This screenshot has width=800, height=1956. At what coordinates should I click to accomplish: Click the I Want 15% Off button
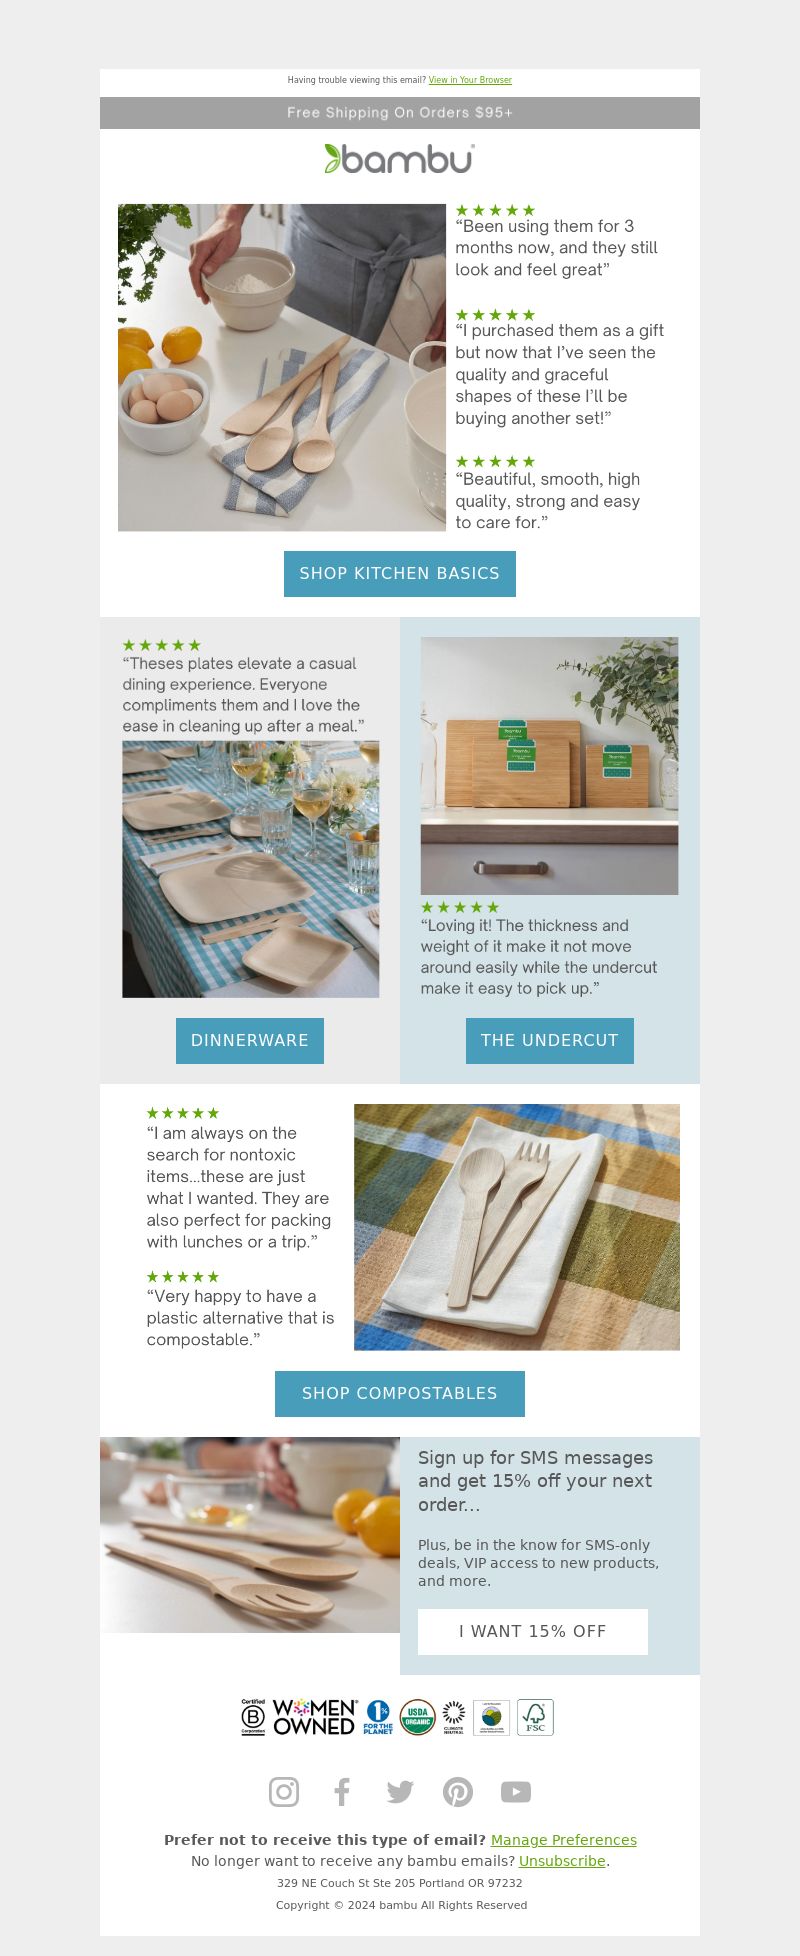[x=533, y=1631]
